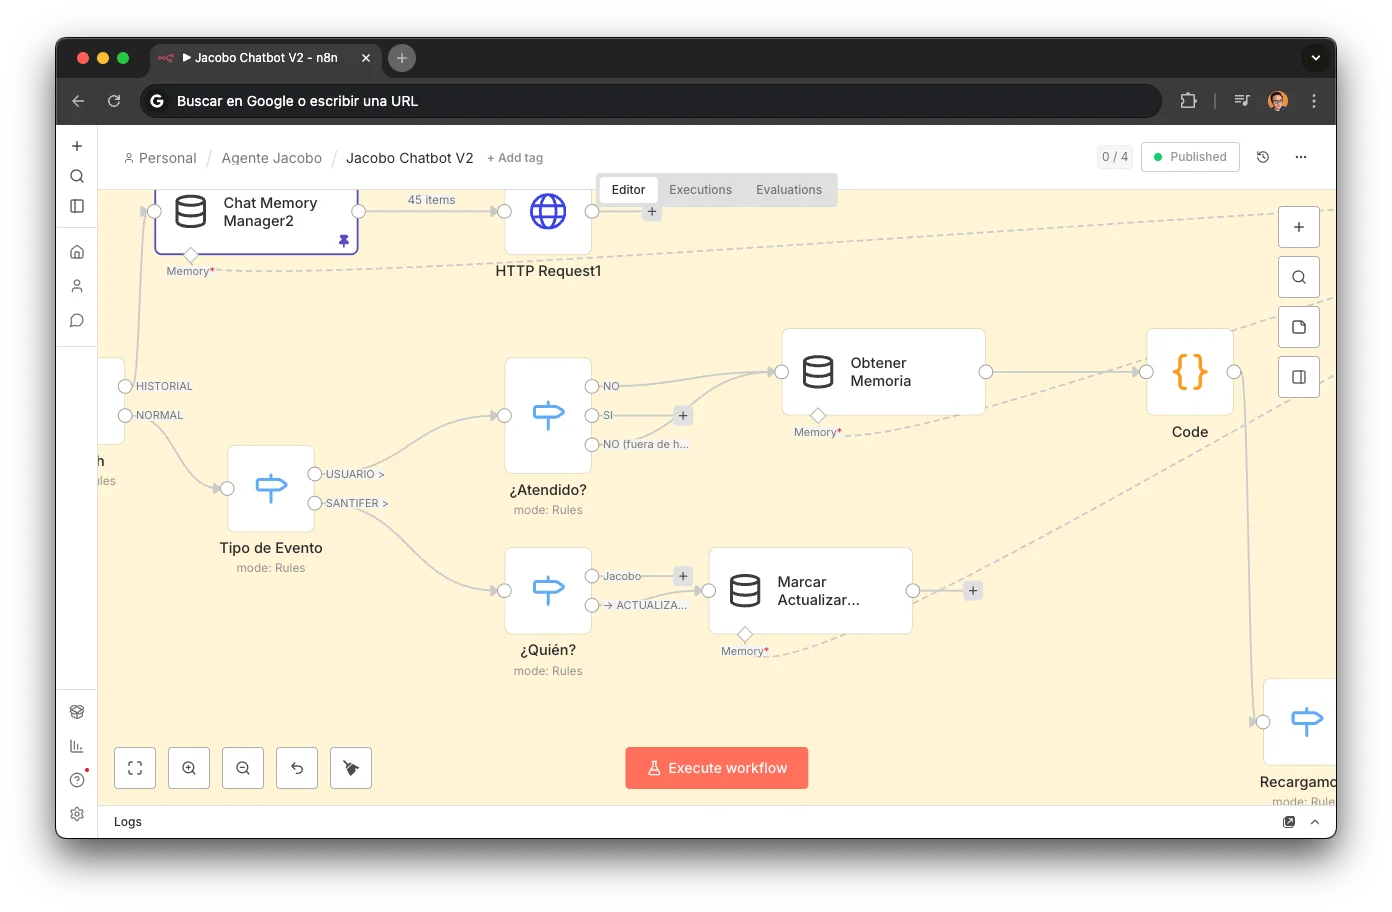
Task: Open Templates from the left sidebar
Action: [77, 711]
